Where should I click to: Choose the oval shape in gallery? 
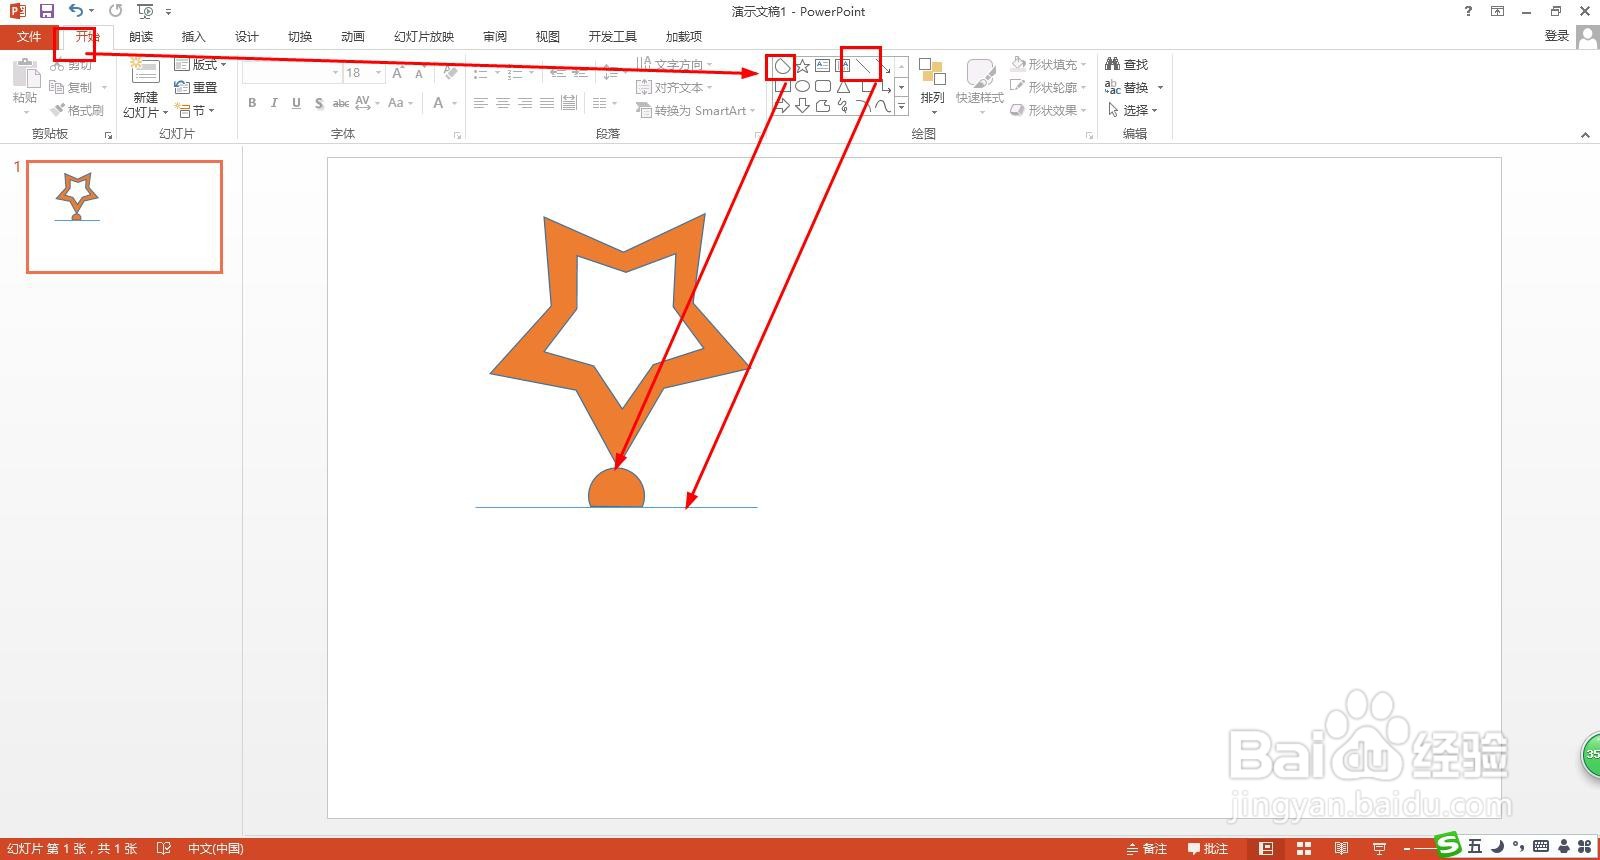click(802, 87)
